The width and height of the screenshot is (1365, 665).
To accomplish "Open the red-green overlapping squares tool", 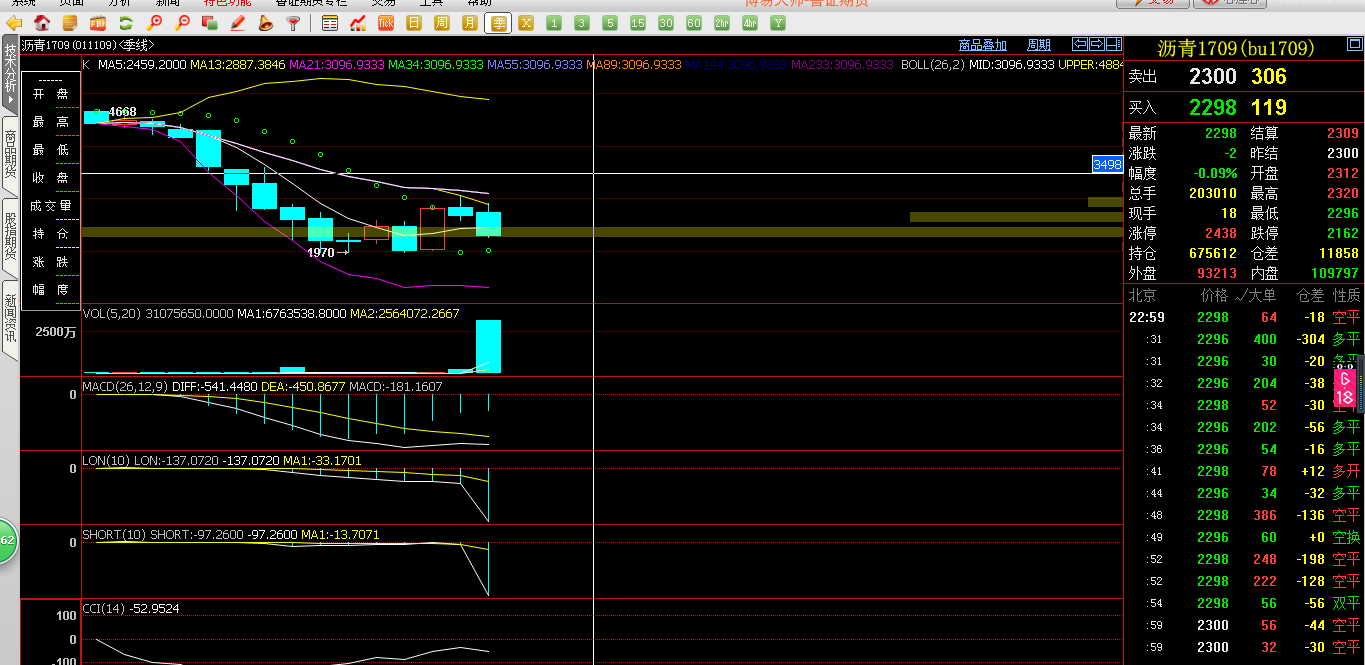I will coord(211,22).
